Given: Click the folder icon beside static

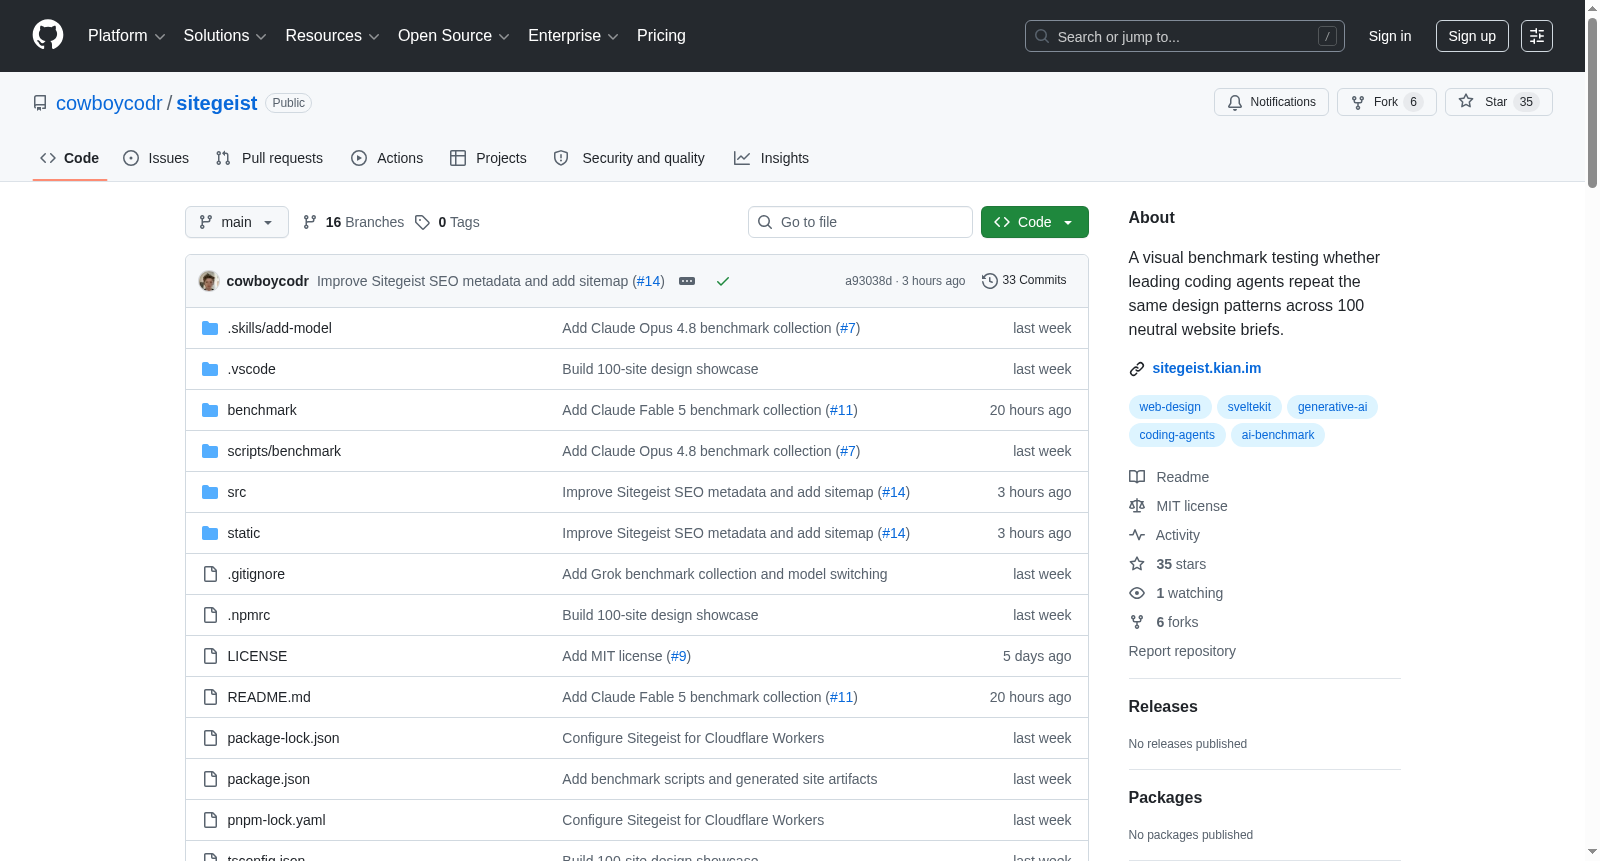Looking at the screenshot, I should [x=210, y=533].
